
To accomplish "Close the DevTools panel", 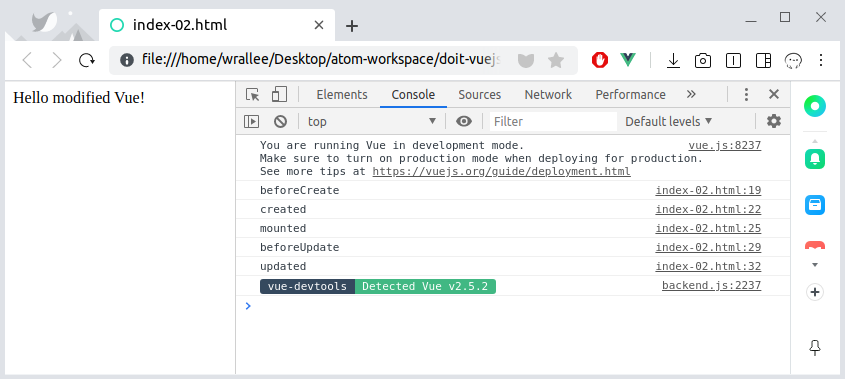I will (x=774, y=94).
